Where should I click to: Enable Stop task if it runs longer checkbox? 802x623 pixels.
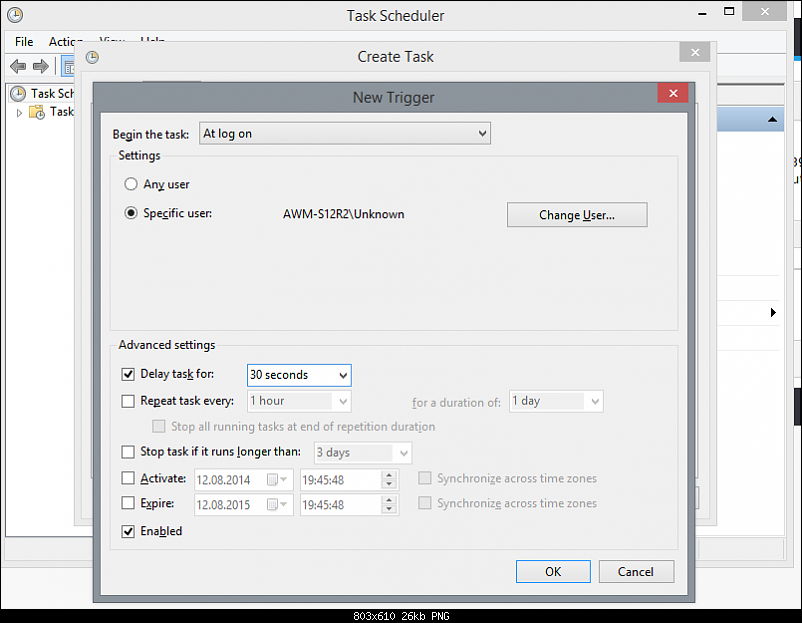128,452
